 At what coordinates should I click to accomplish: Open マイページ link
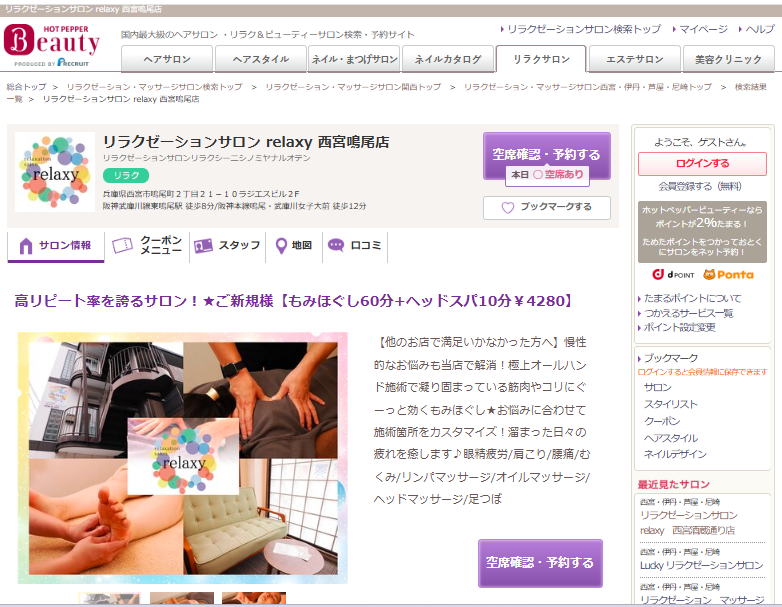tap(703, 29)
